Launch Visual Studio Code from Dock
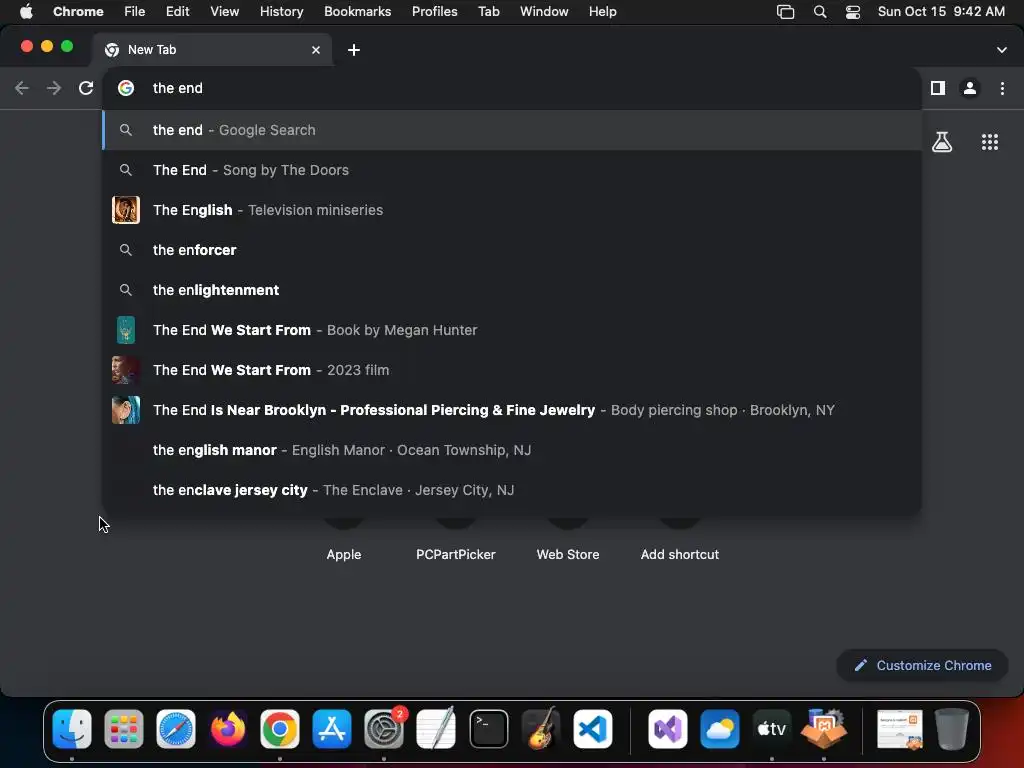This screenshot has width=1024, height=768. [593, 729]
